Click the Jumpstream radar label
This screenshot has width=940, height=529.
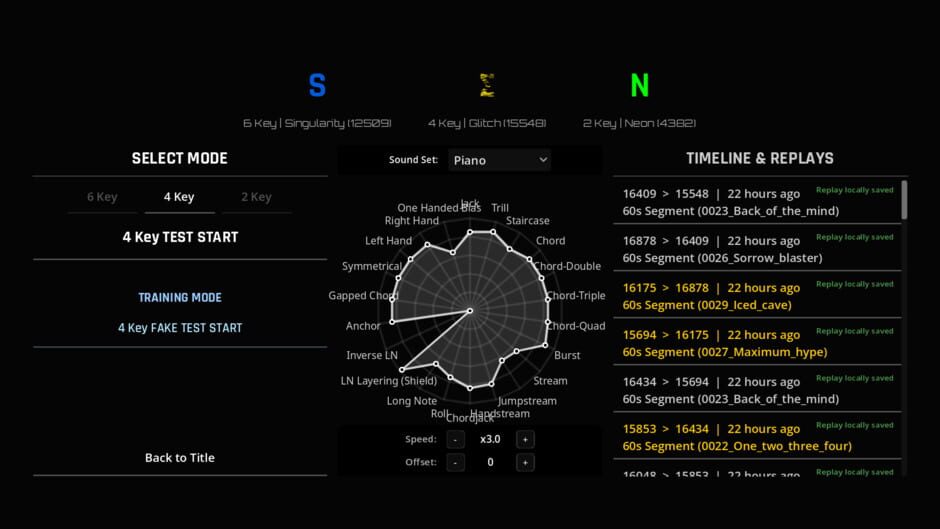pyautogui.click(x=527, y=401)
